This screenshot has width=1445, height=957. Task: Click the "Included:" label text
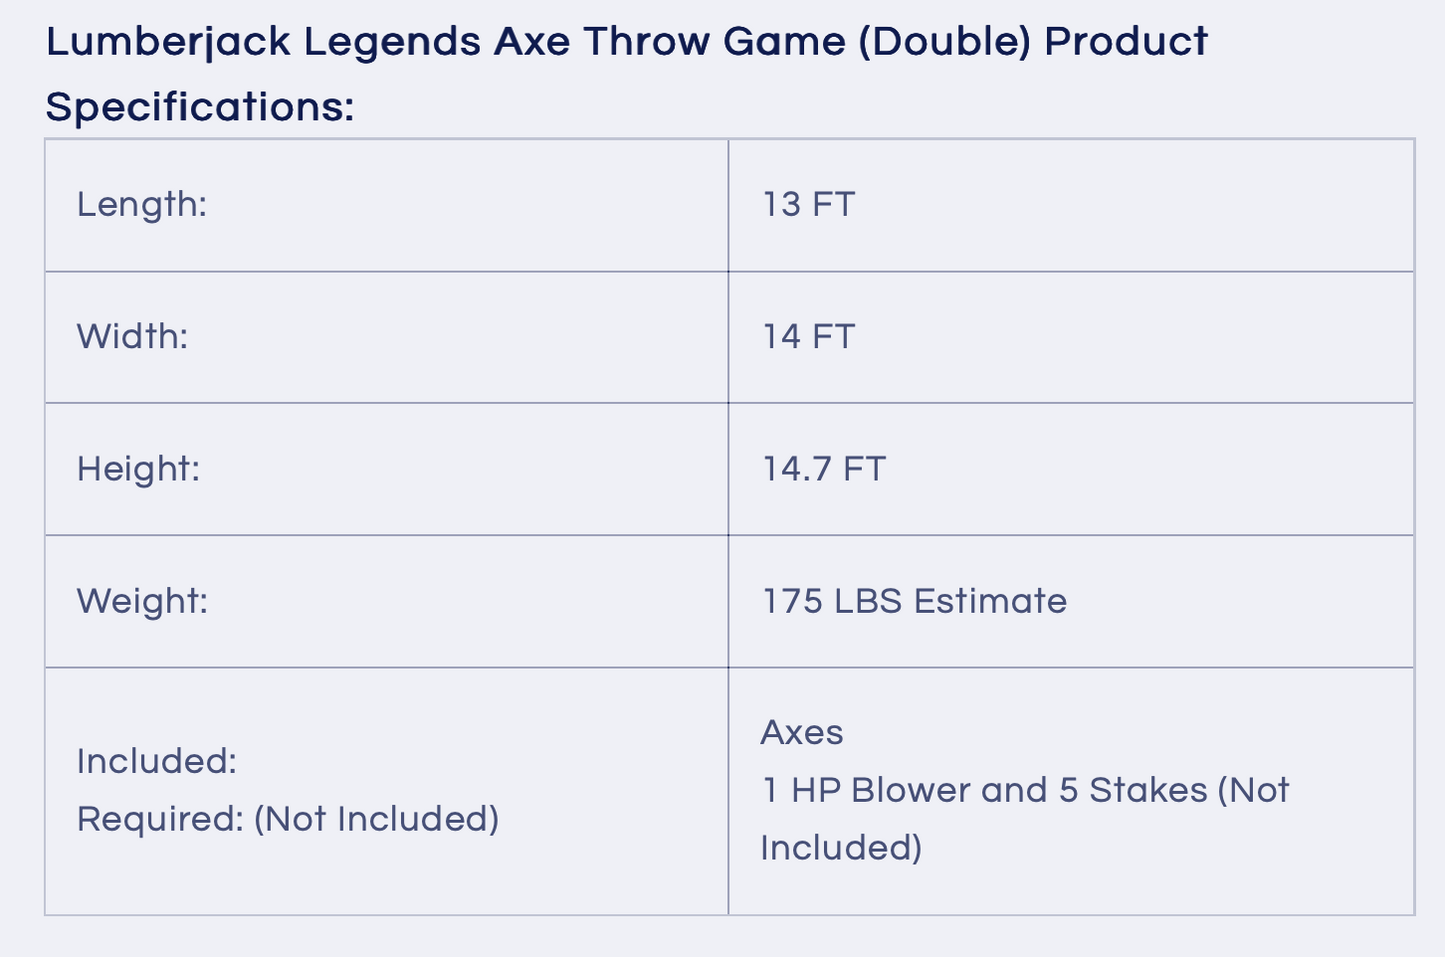tap(157, 762)
